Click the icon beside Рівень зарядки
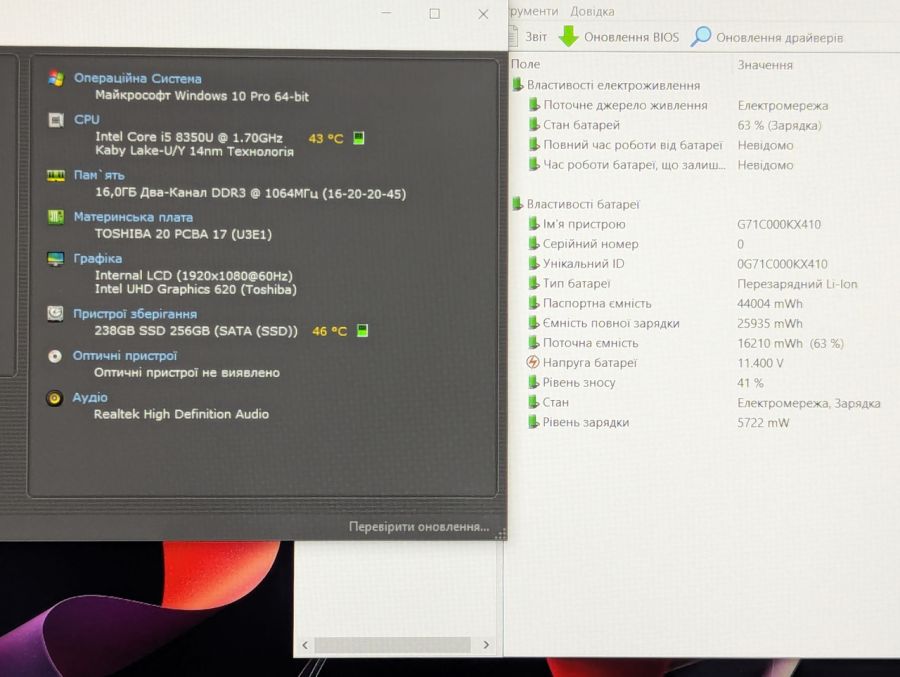Screen dimensions: 900x677 tap(533, 422)
